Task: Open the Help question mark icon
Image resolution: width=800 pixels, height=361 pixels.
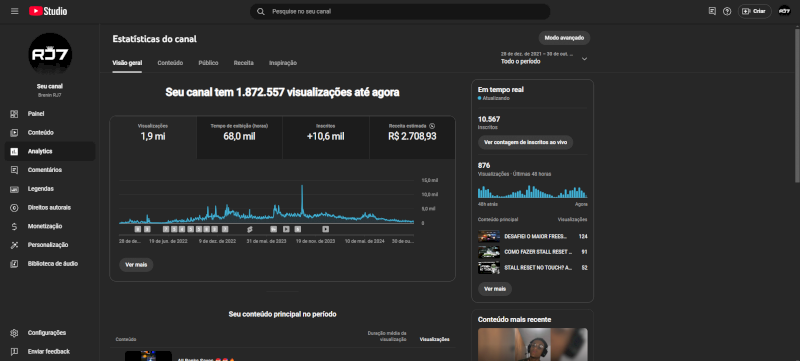Action: click(x=727, y=11)
